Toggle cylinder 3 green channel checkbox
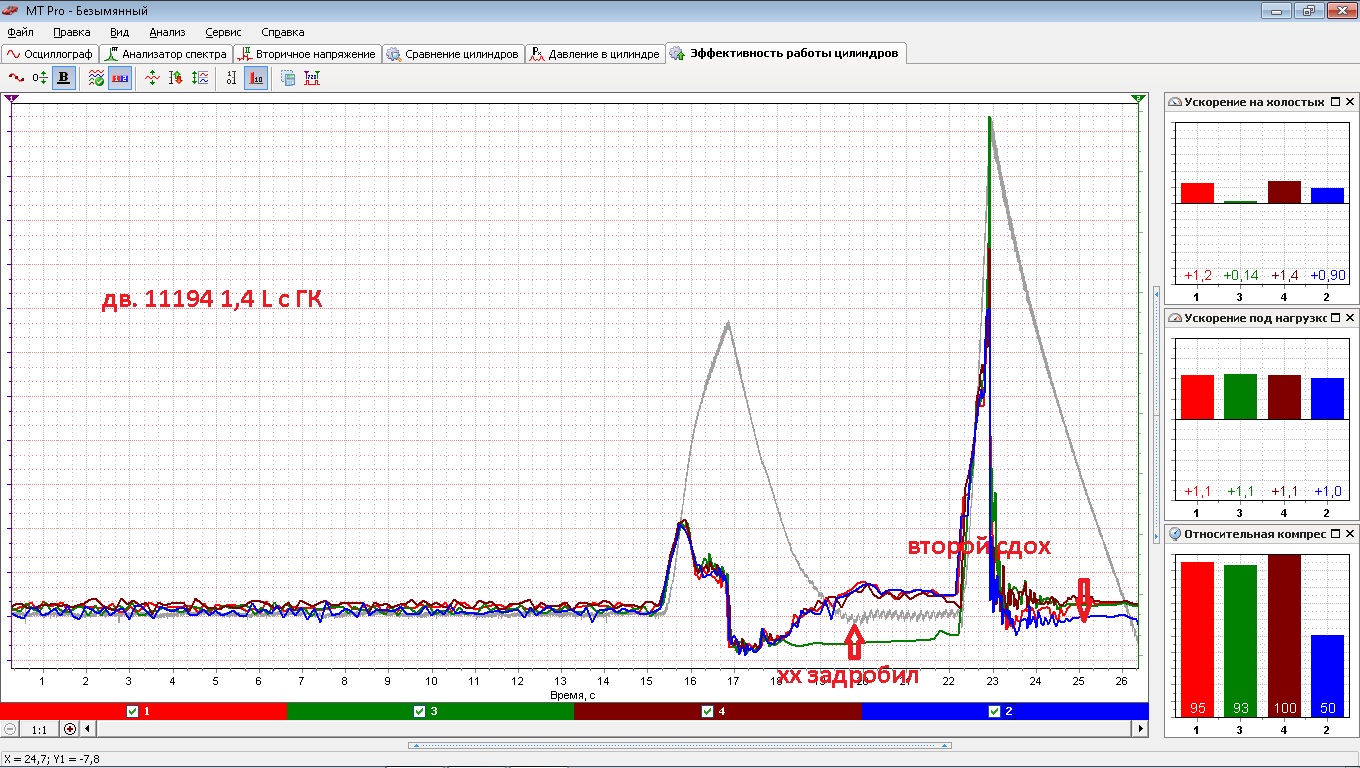Image resolution: width=1360 pixels, height=768 pixels. (x=419, y=711)
